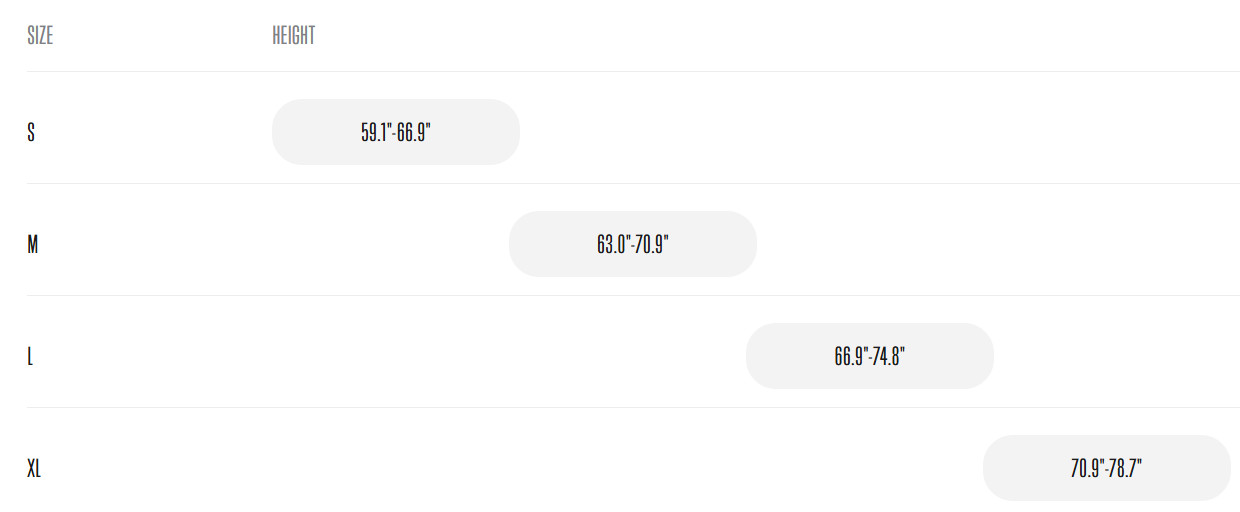
Task: Click the 70.9" minimum value in XL row
Action: (1087, 468)
